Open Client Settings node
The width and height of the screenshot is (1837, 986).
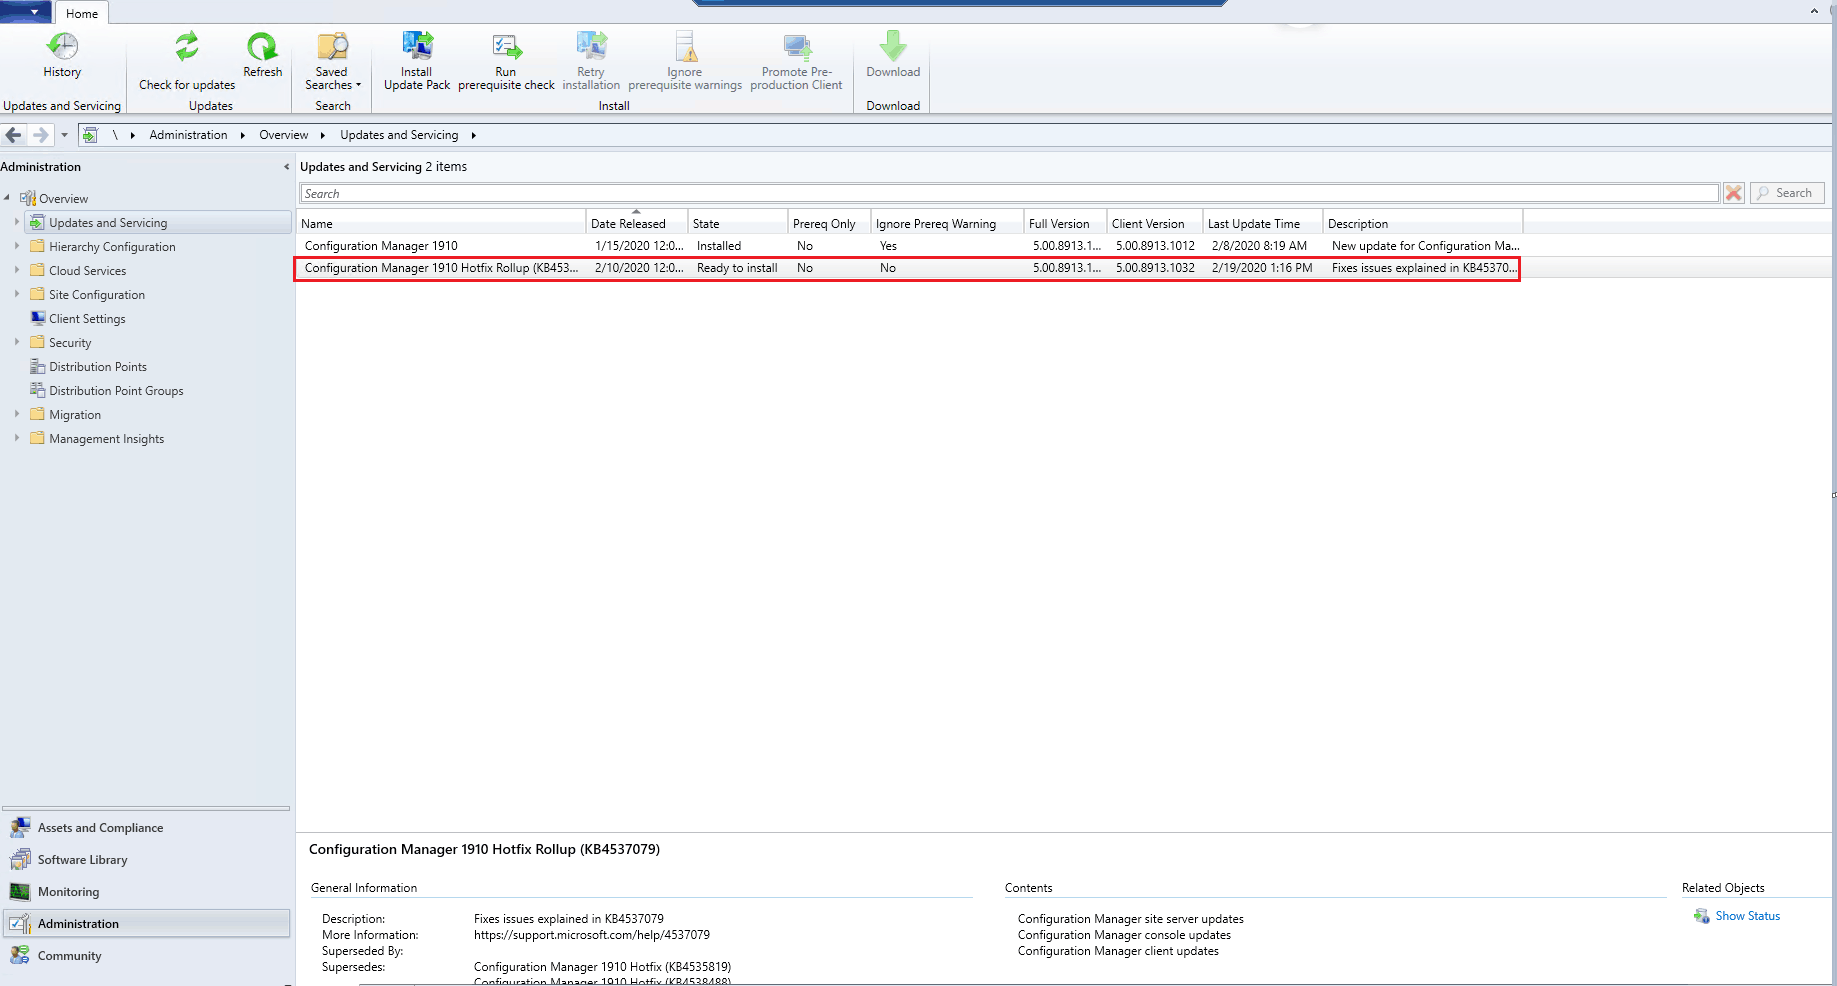click(x=87, y=318)
